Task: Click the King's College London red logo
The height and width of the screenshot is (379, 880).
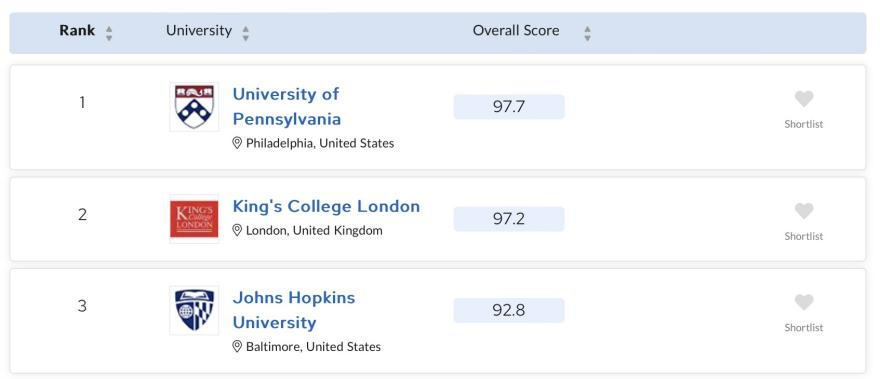Action: point(194,219)
